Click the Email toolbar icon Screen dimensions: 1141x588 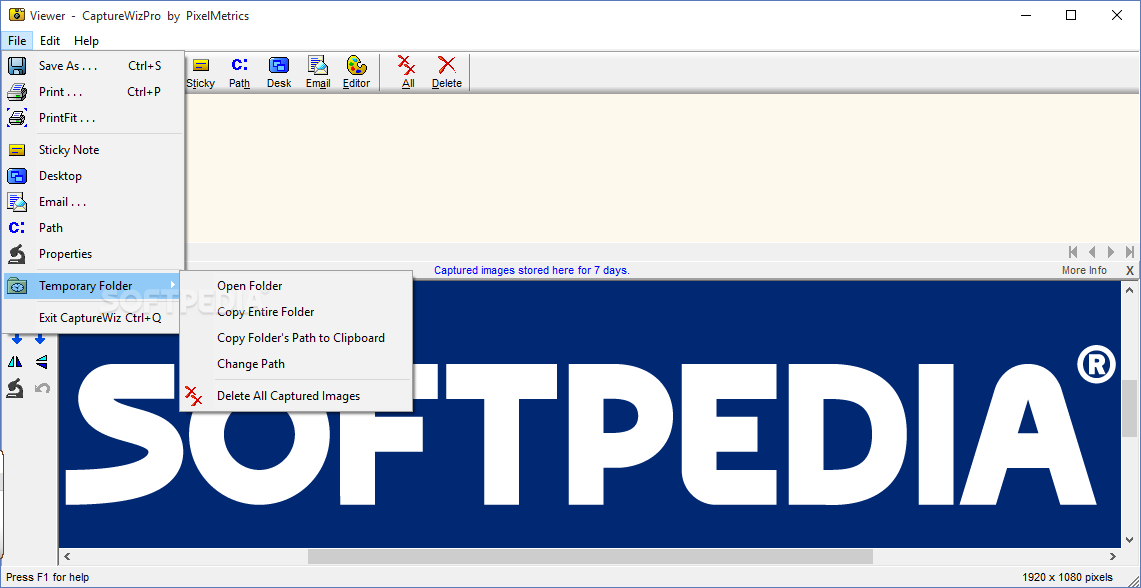pyautogui.click(x=318, y=72)
